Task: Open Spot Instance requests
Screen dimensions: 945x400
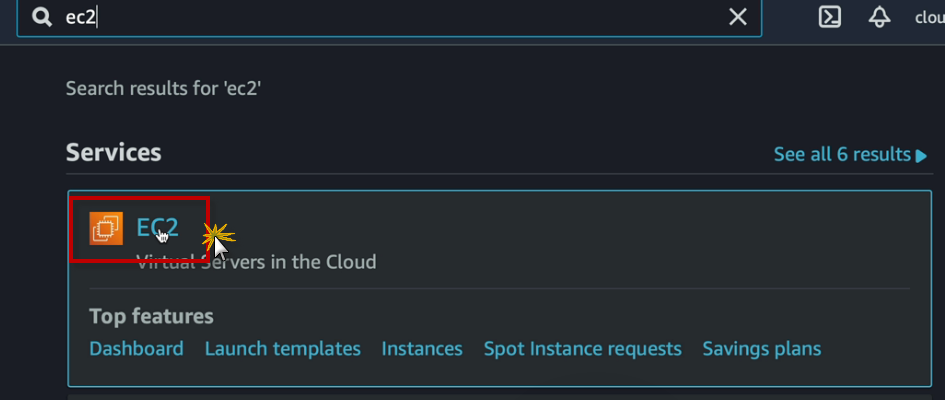Action: pyautogui.click(x=582, y=349)
